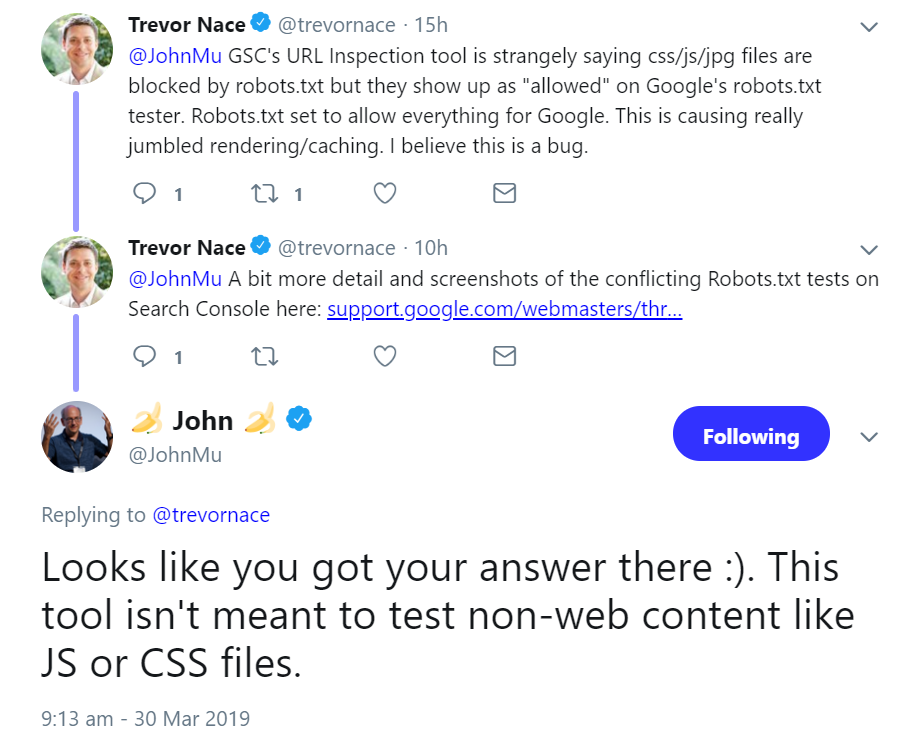Screen dimensions: 914x741
Task: Click the retweet icon on the second tweet
Action: (263, 355)
